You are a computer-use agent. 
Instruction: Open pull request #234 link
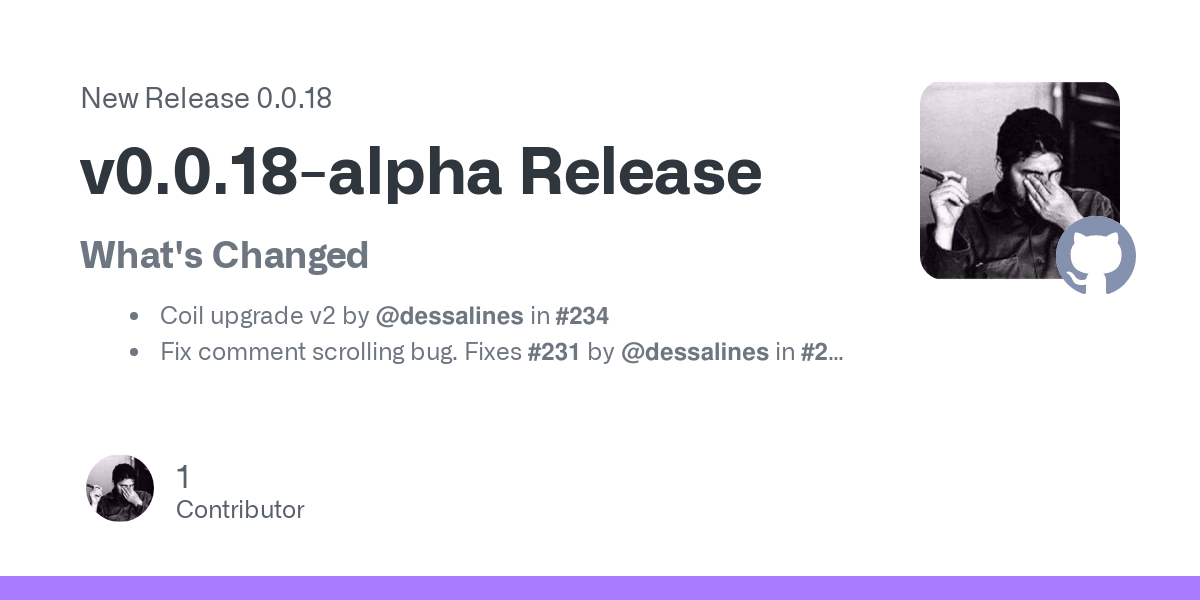pos(582,316)
